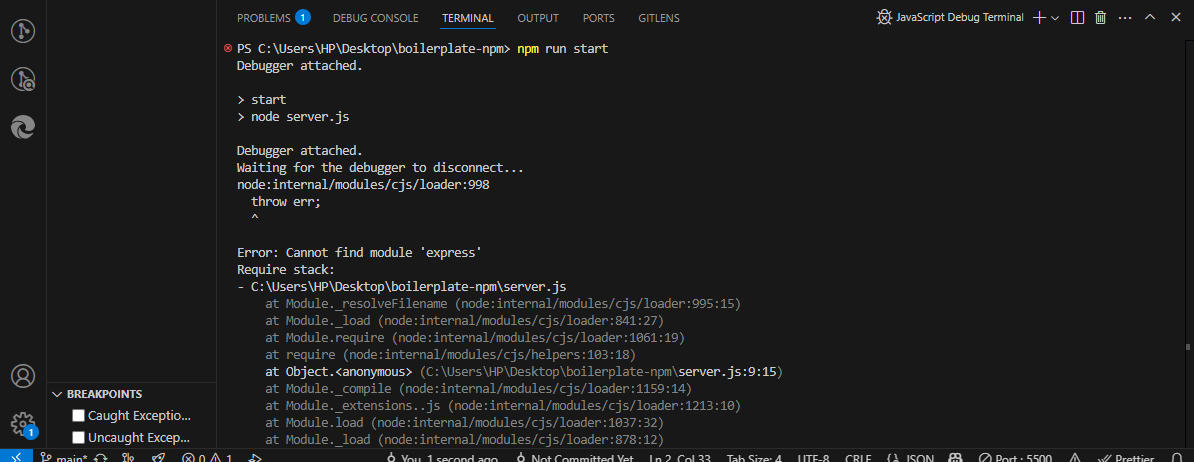Screen dimensions: 1194x462
Task: Click the 'at Module.load' stack line
Action: [463, 422]
